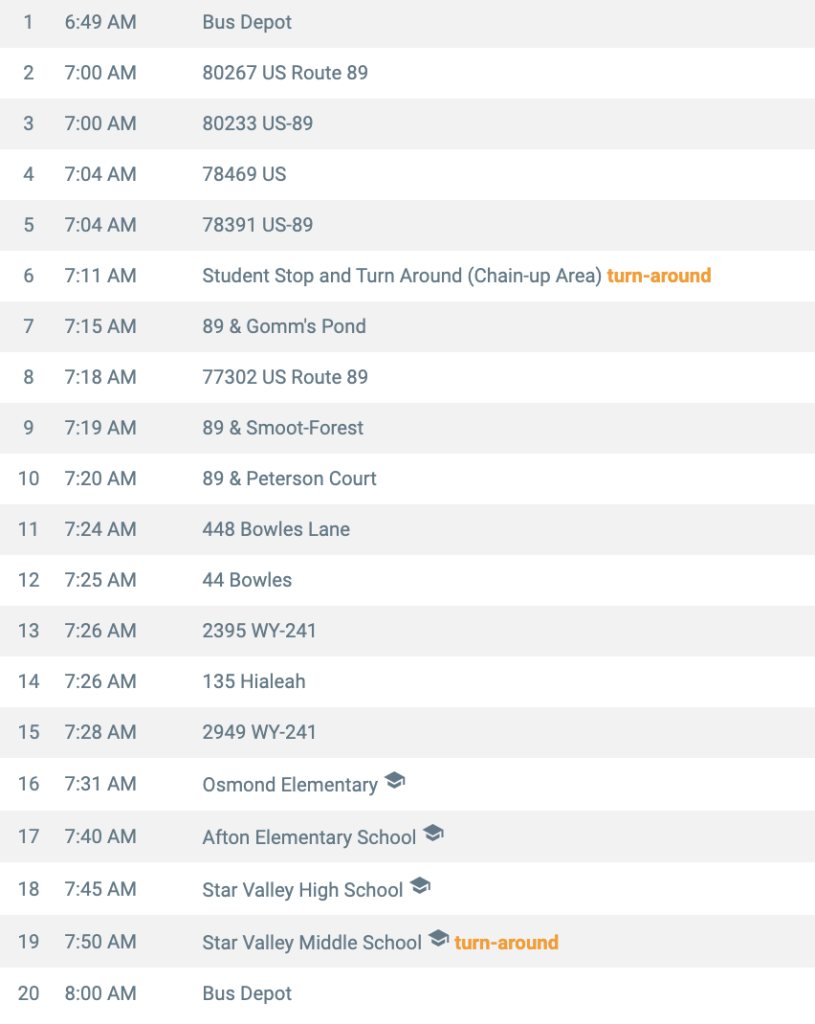Select the final Bus Depot stop at 8:00 AM
Screen dimensions: 815x1024
(247, 994)
